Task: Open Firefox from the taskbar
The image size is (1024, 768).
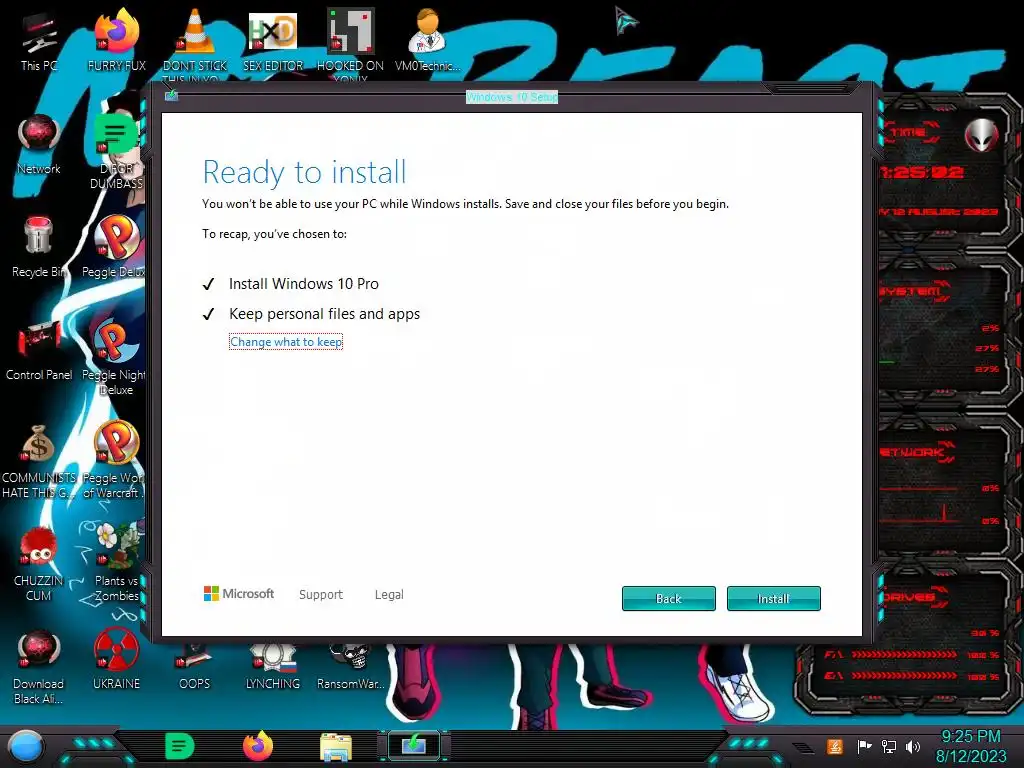Action: pyautogui.click(x=258, y=746)
